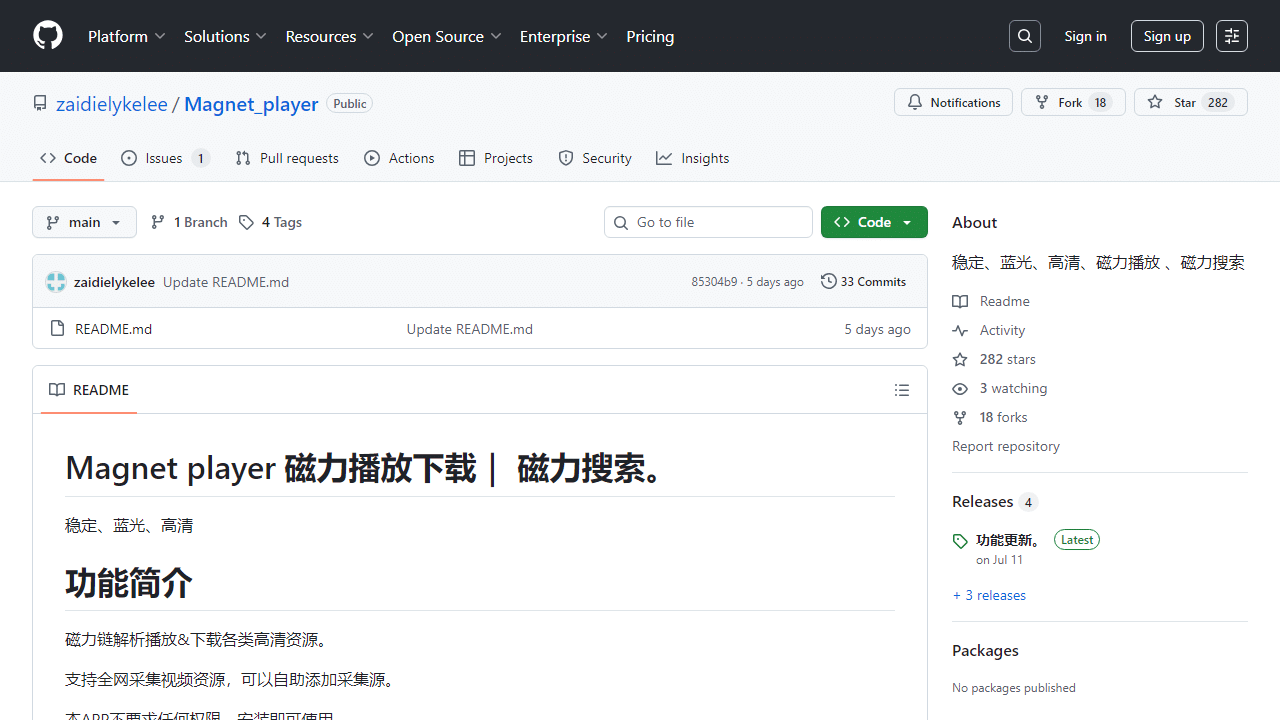Click the fork icon beside 18 forks
The image size is (1280, 720).
pos(960,417)
